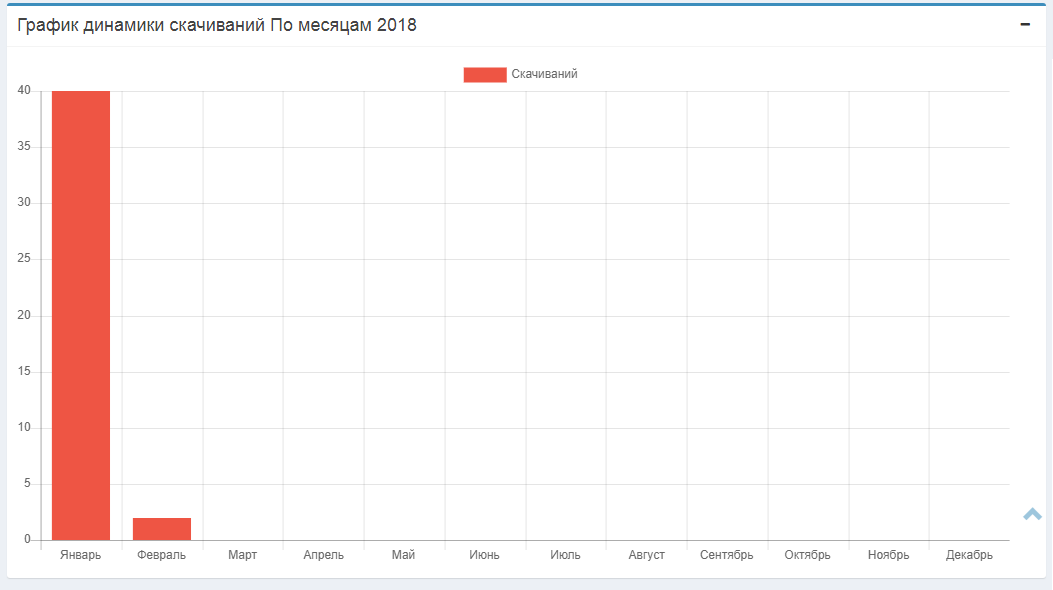Screen dimensions: 1053x590
Task: Click the Октябрь month label
Action: pos(807,555)
